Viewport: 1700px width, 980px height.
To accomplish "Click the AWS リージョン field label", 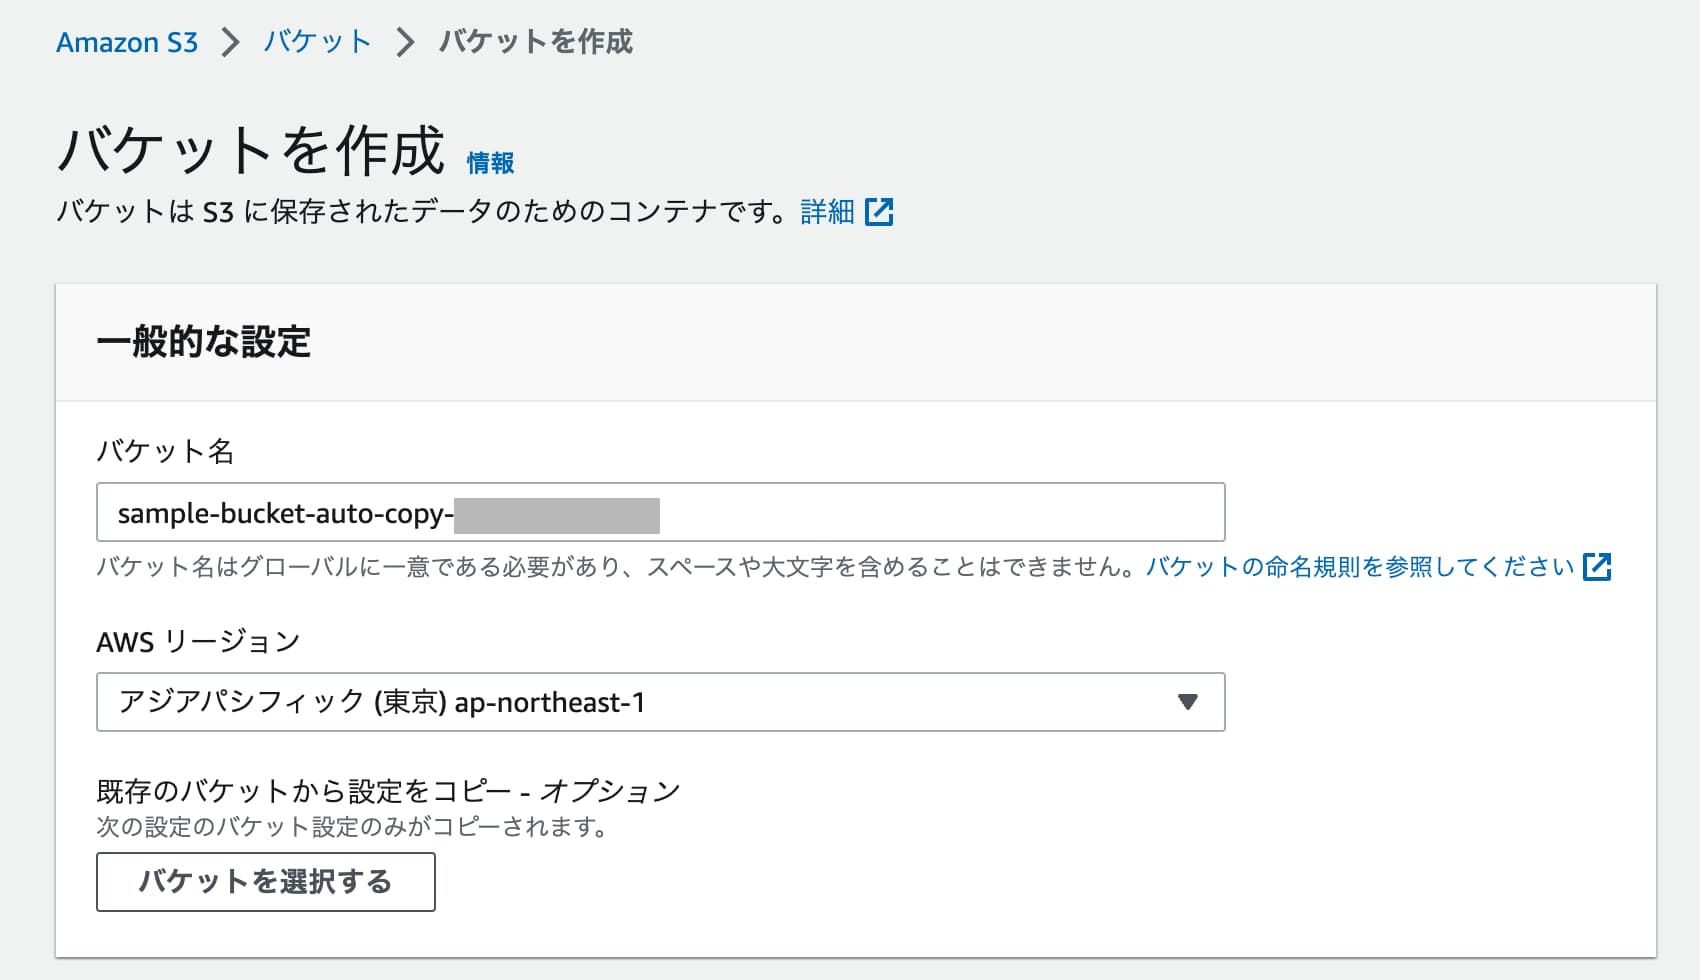I will [197, 642].
